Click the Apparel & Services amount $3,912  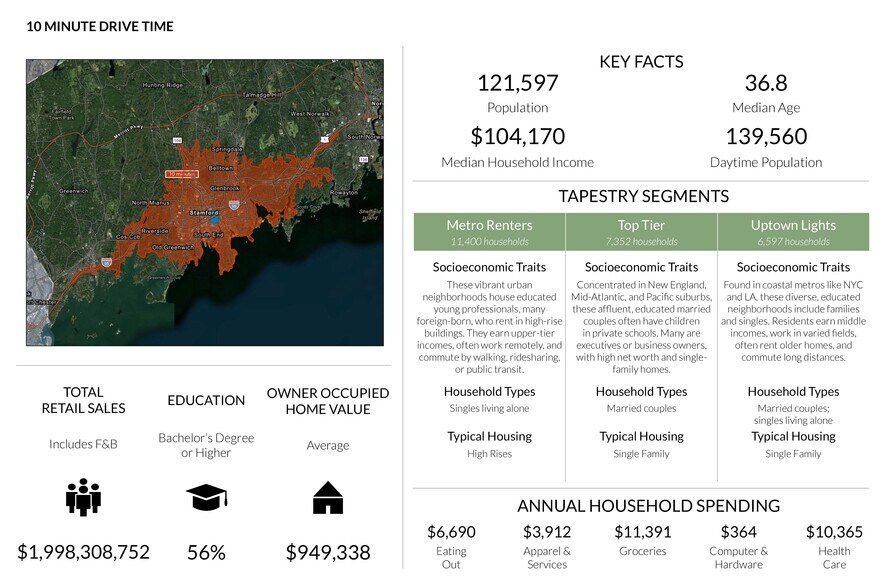(x=547, y=532)
